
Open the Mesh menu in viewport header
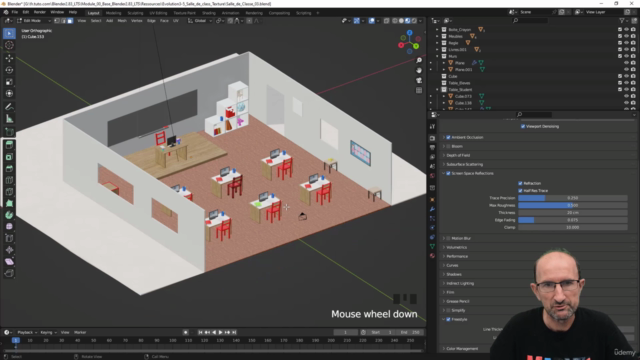coord(122,20)
